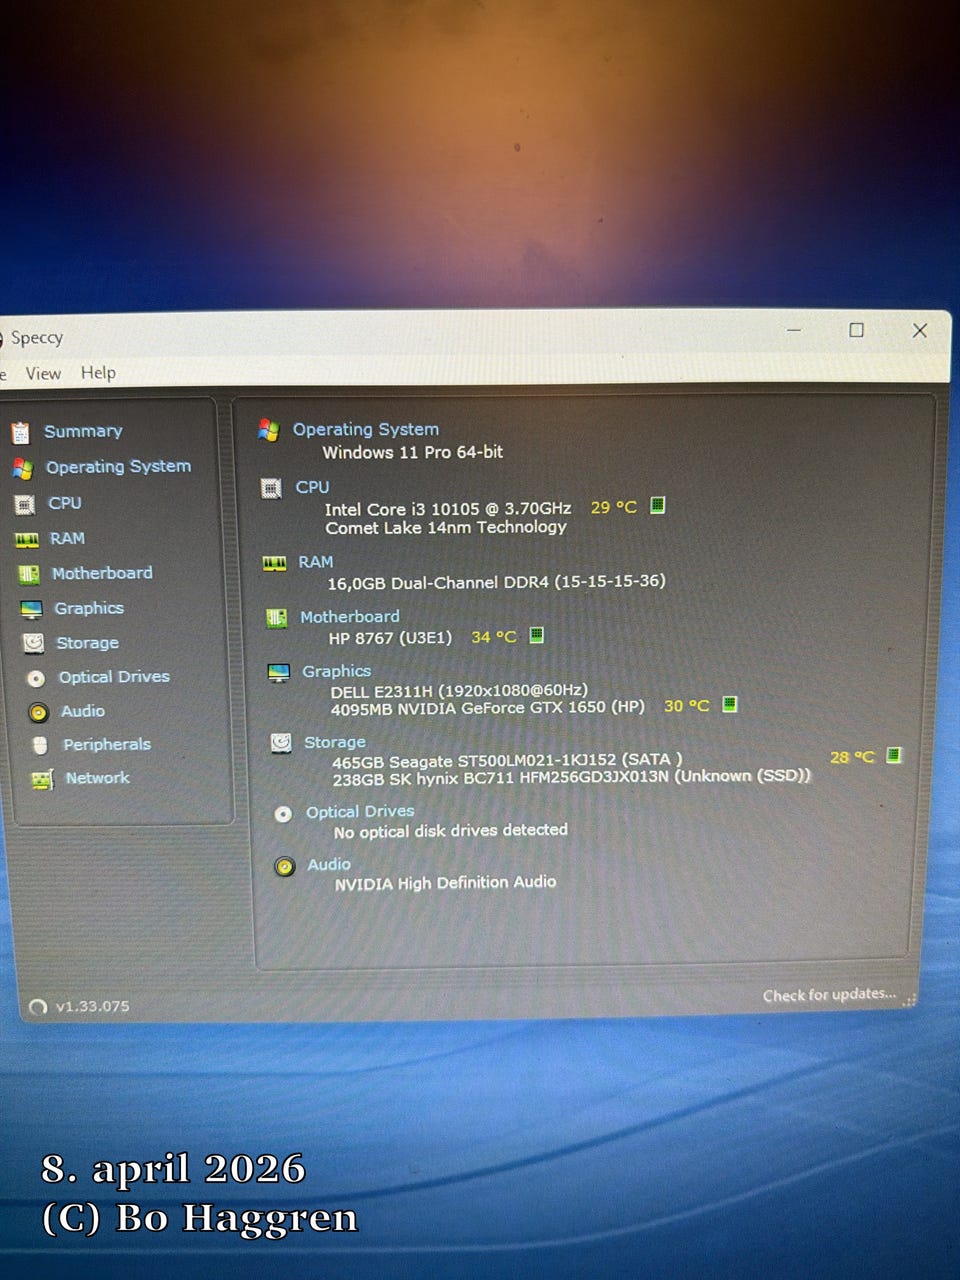960x1280 pixels.
Task: Click the Graphics heading link in summary
Action: pyautogui.click(x=337, y=671)
